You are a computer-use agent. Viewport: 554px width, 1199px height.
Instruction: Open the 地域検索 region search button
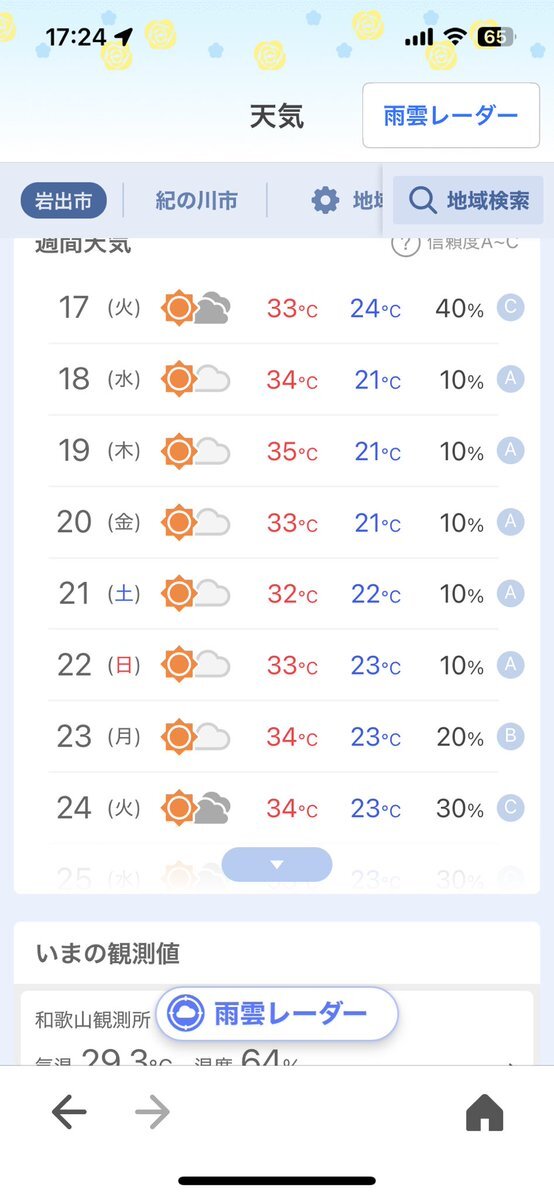(468, 200)
